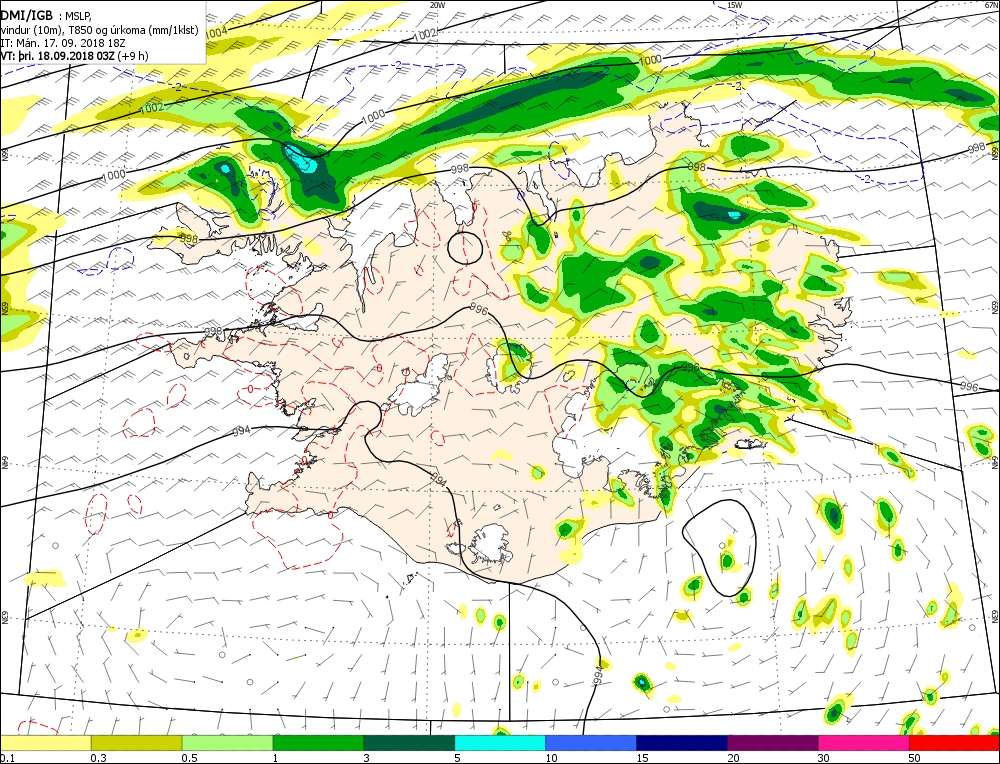The image size is (1000, 764).
Task: Click the red above-50 legend swatch
Action: coord(954,743)
